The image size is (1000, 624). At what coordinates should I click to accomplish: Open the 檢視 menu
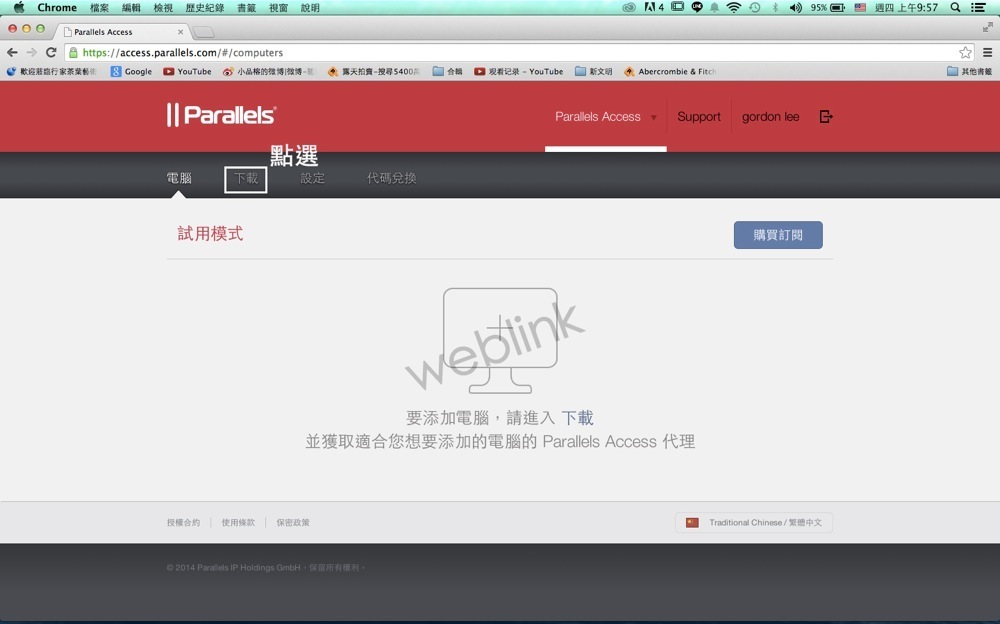[163, 8]
